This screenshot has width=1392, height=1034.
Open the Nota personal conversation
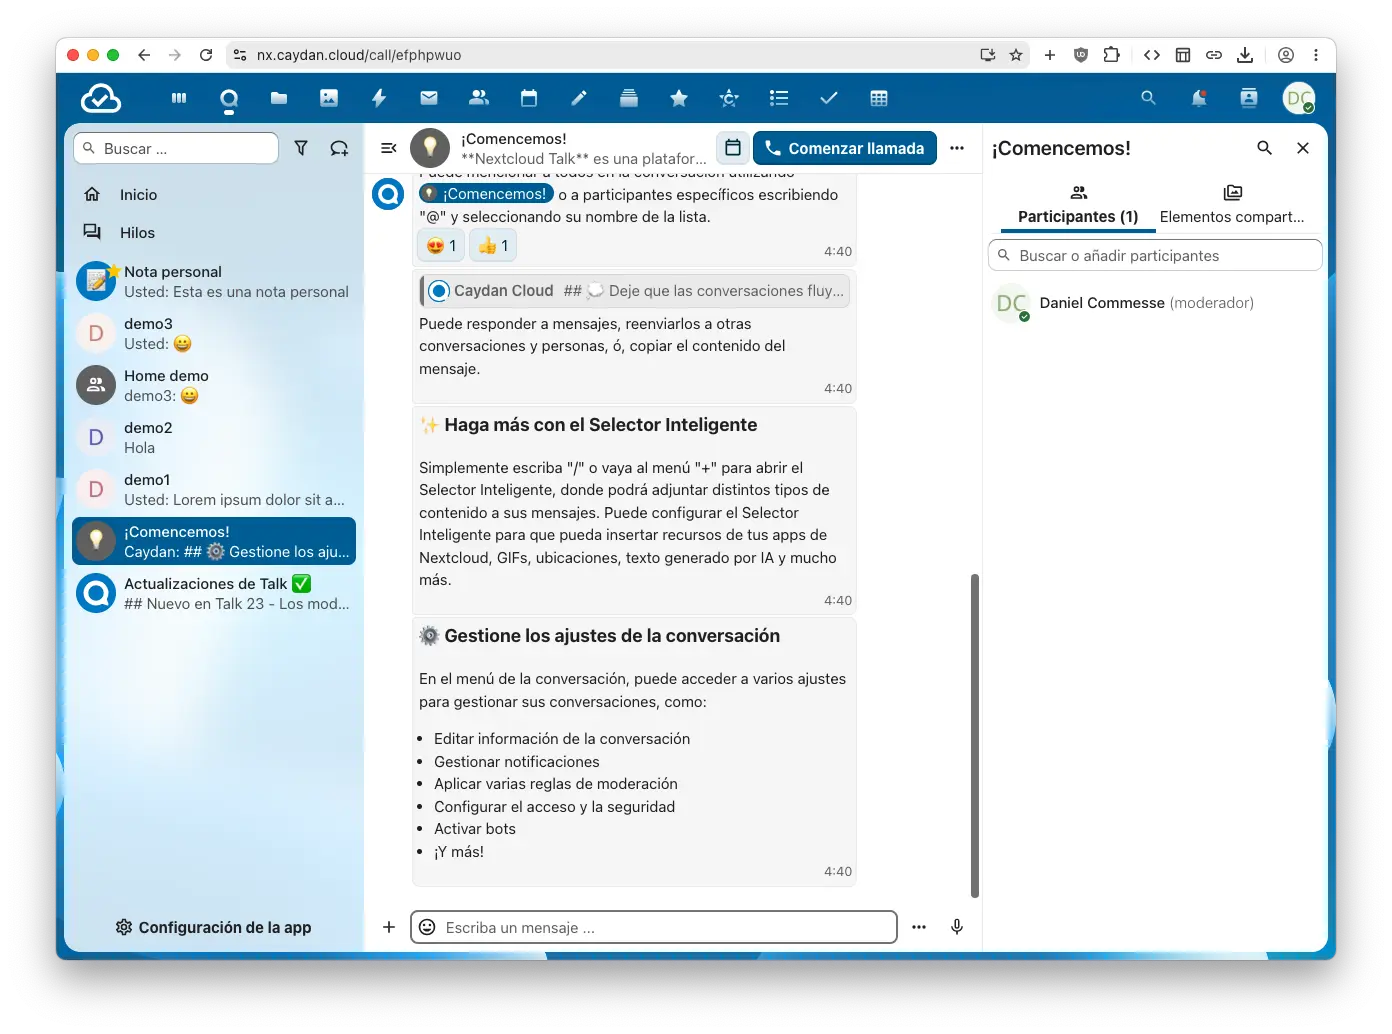pyautogui.click(x=214, y=282)
